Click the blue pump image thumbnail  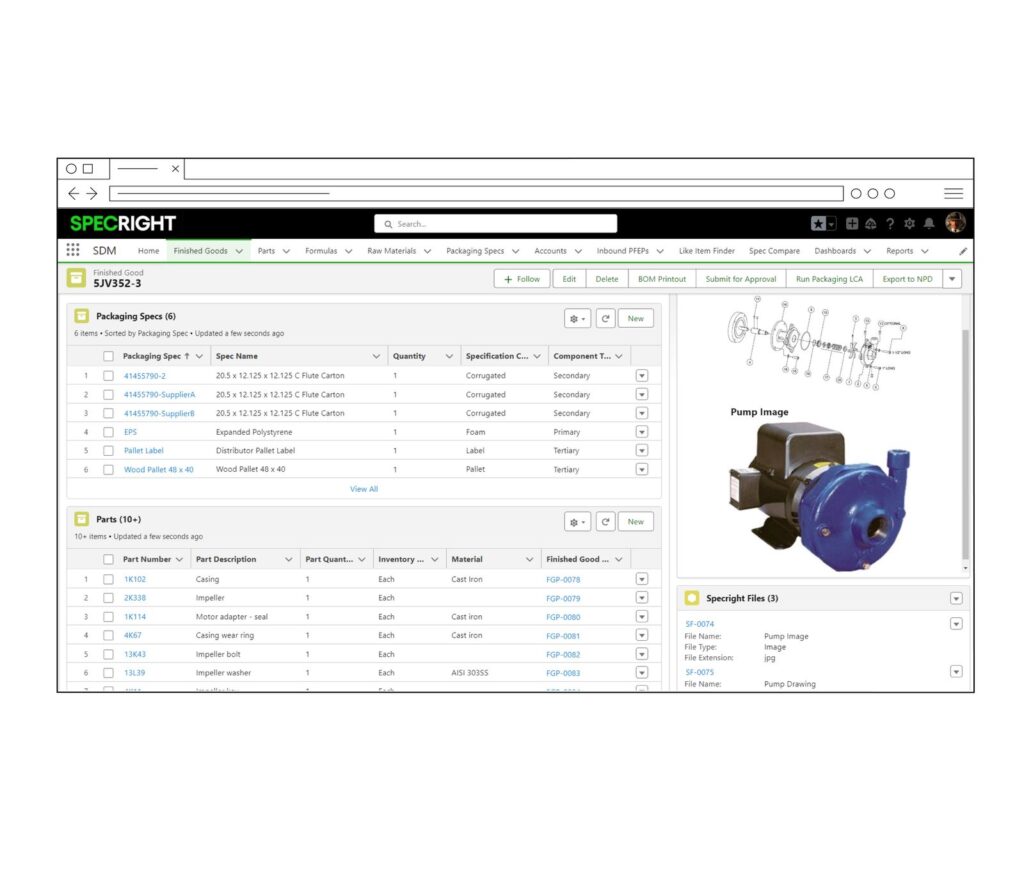click(820, 495)
